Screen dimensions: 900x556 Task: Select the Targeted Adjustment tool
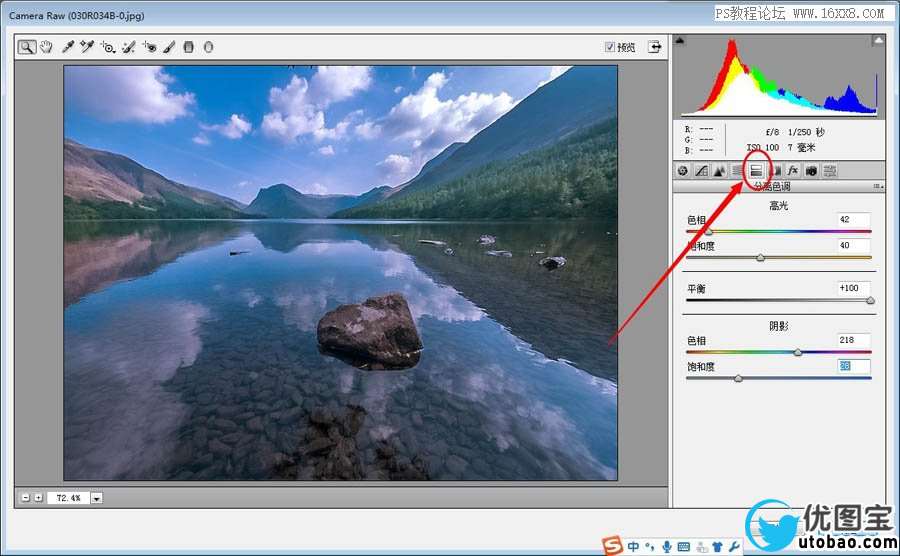108,47
